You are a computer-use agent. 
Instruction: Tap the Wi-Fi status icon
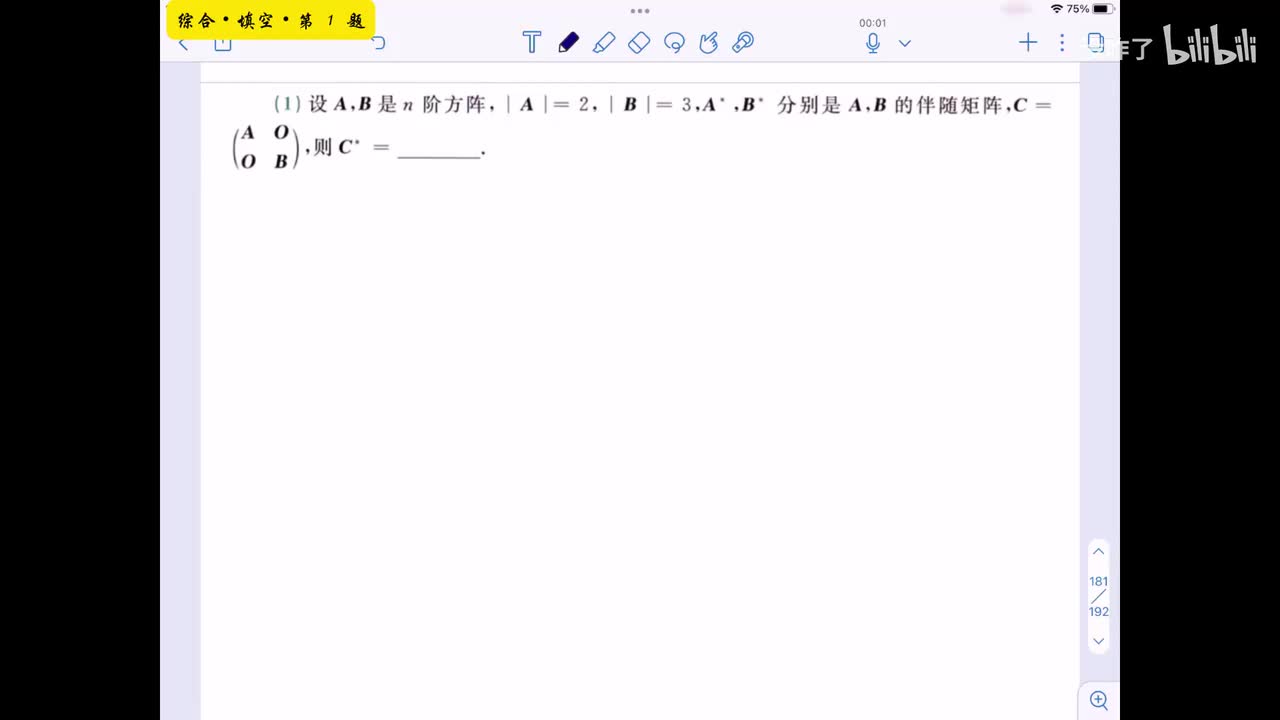click(x=1057, y=9)
